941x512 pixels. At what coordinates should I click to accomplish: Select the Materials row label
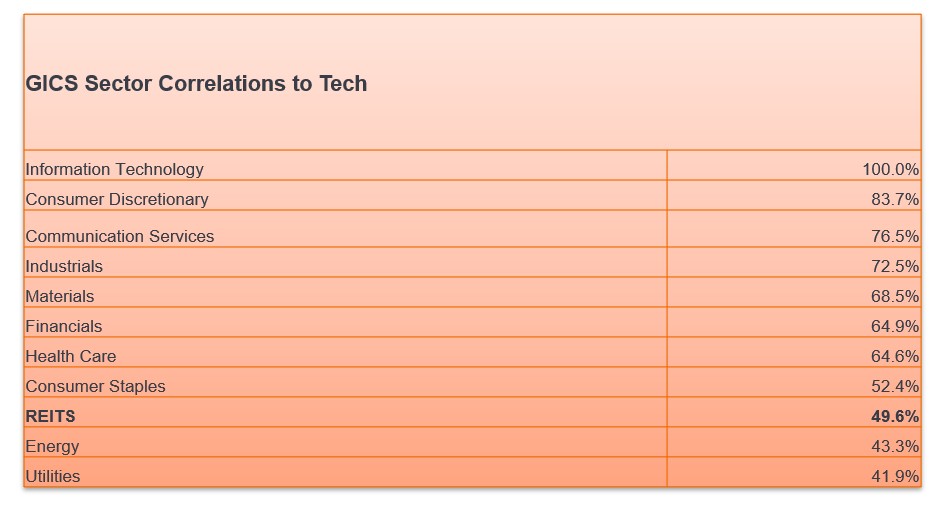[x=60, y=296]
